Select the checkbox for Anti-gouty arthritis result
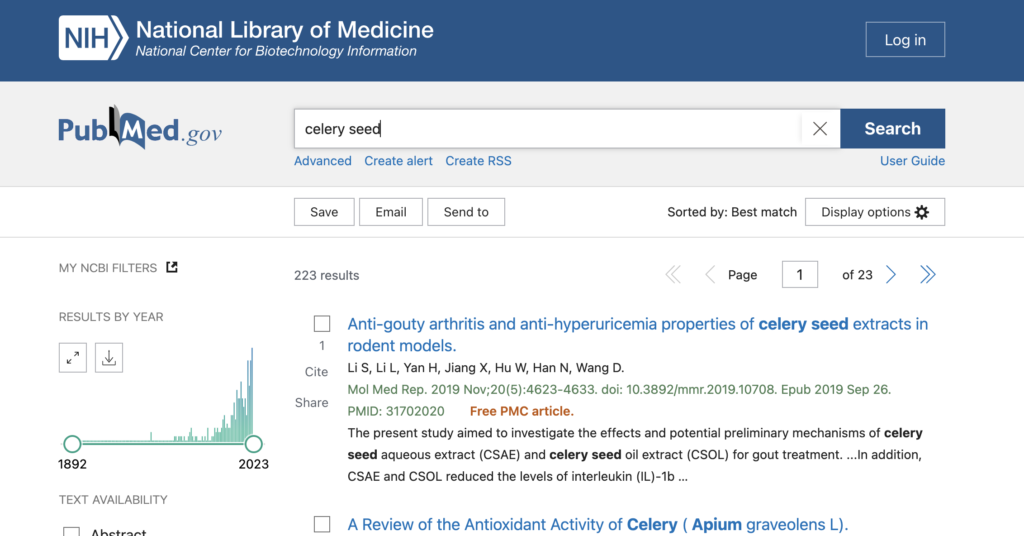The image size is (1024, 536). 322,324
